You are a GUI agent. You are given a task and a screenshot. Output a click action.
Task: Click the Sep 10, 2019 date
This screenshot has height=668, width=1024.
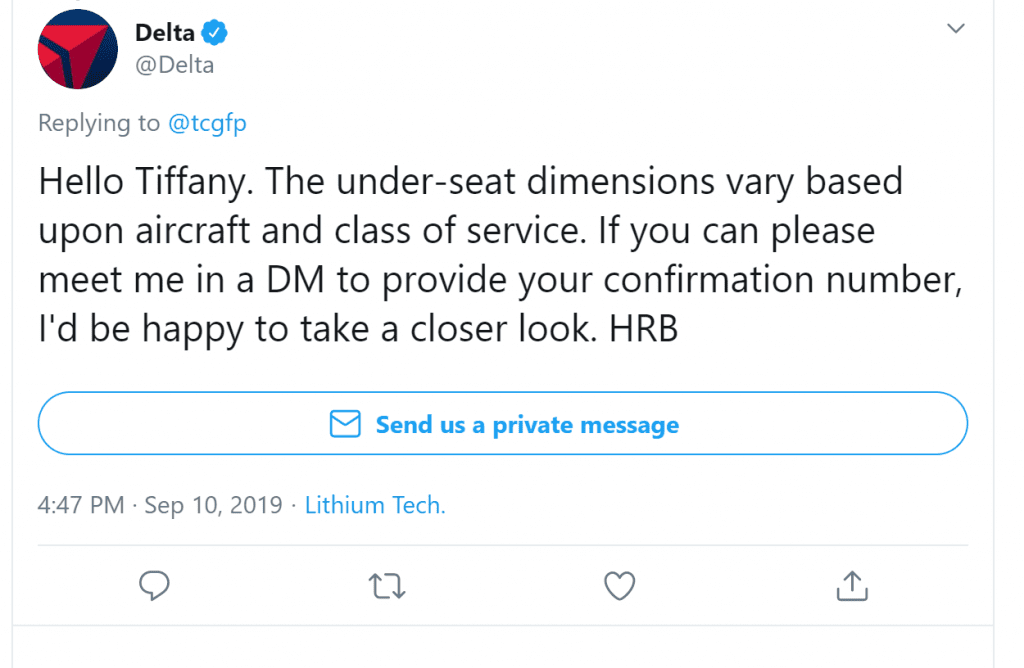click(214, 505)
